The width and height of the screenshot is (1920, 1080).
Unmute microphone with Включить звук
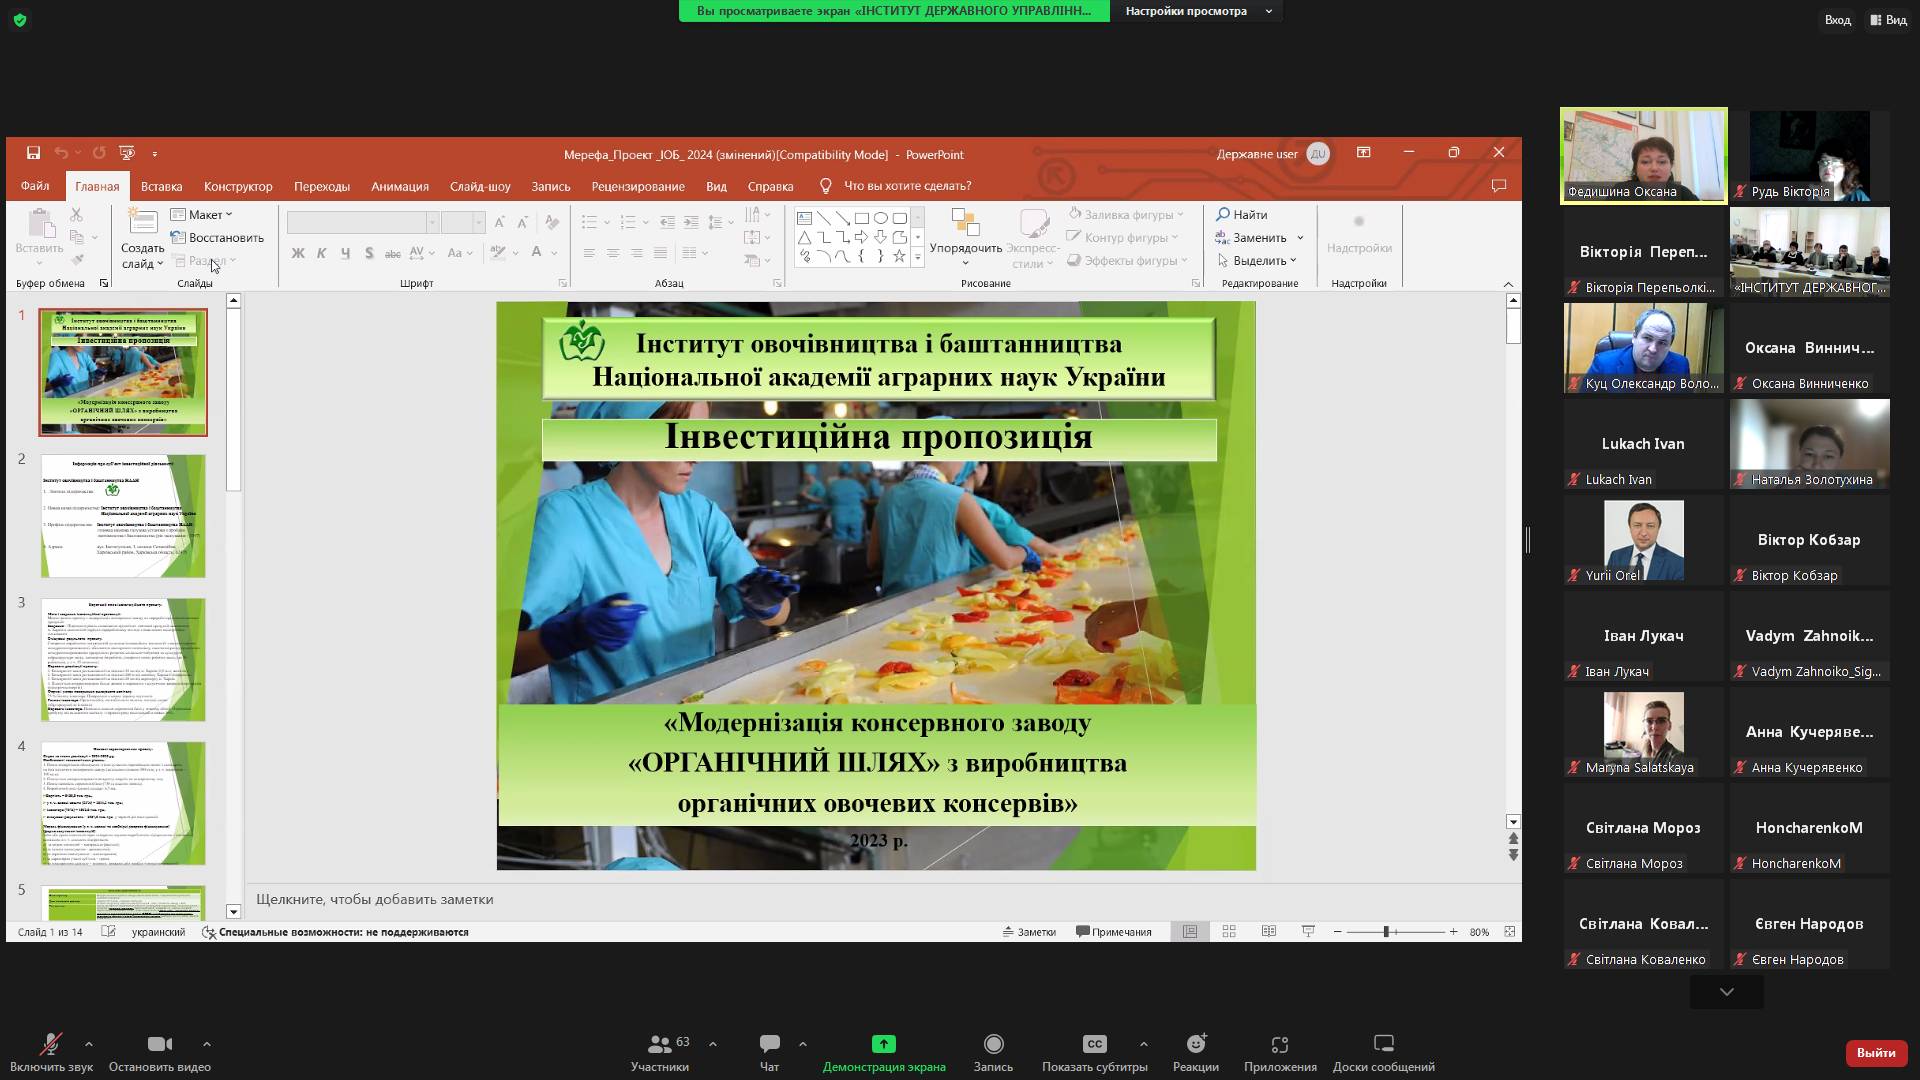(x=50, y=1044)
